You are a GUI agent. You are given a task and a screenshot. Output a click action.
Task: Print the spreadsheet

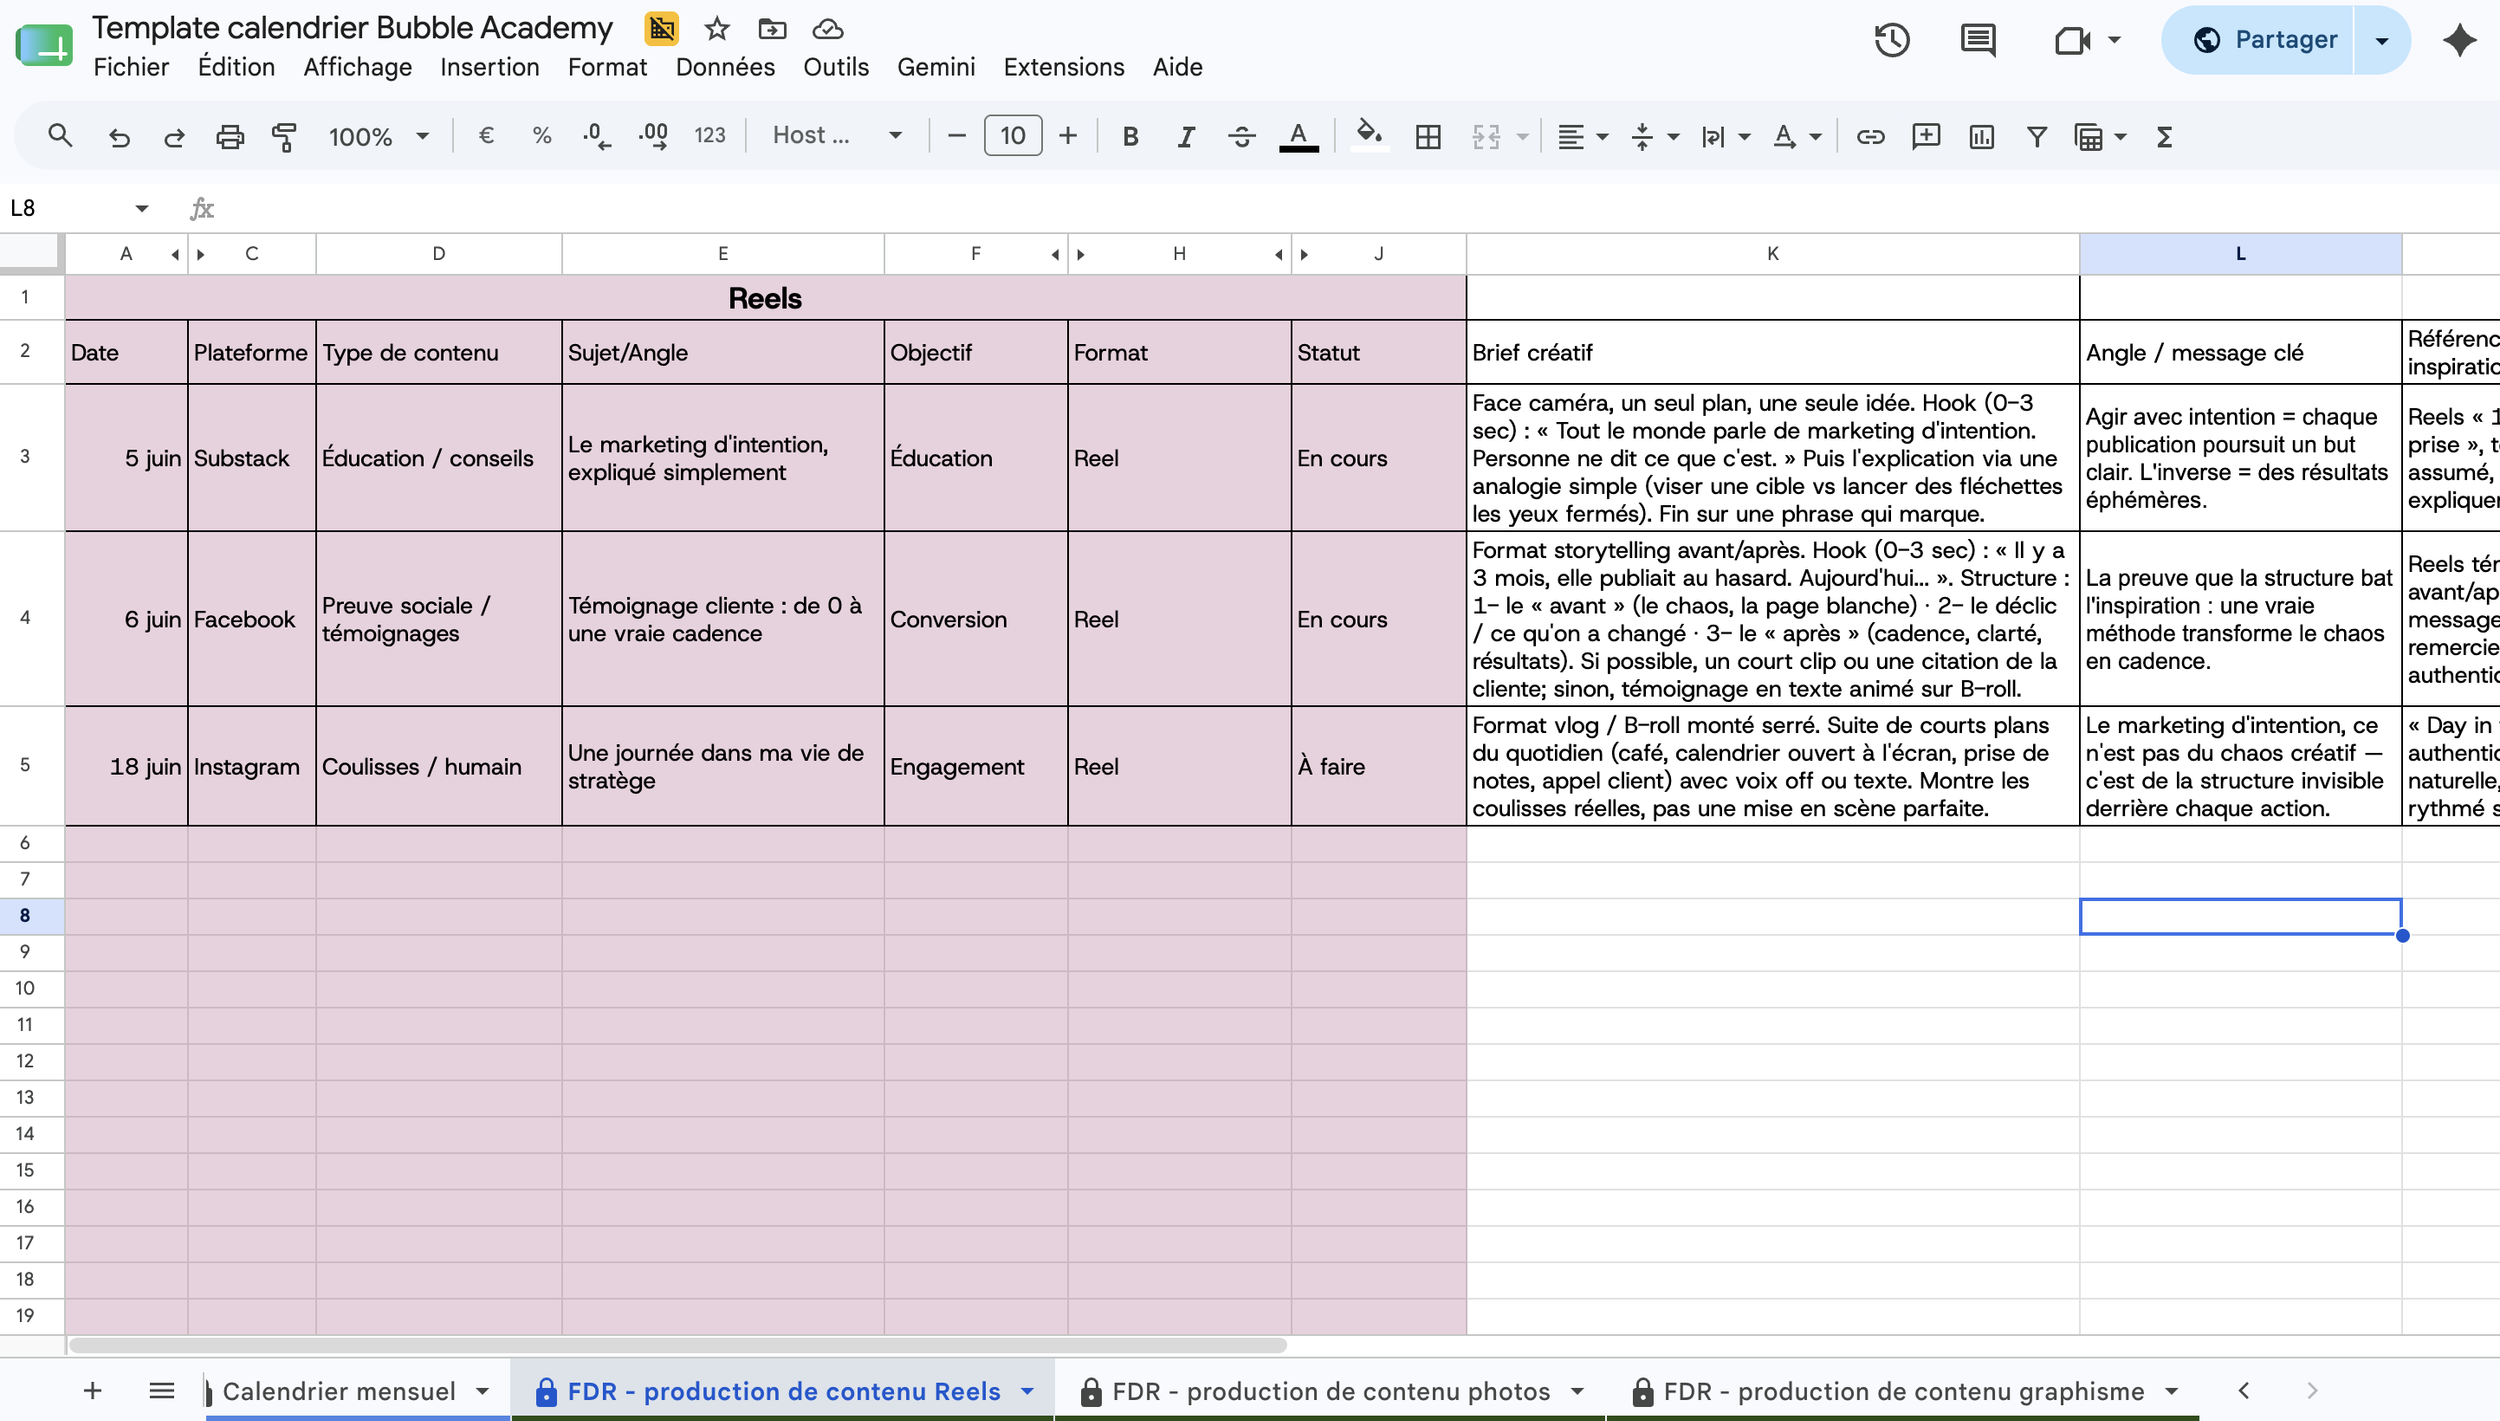230,136
